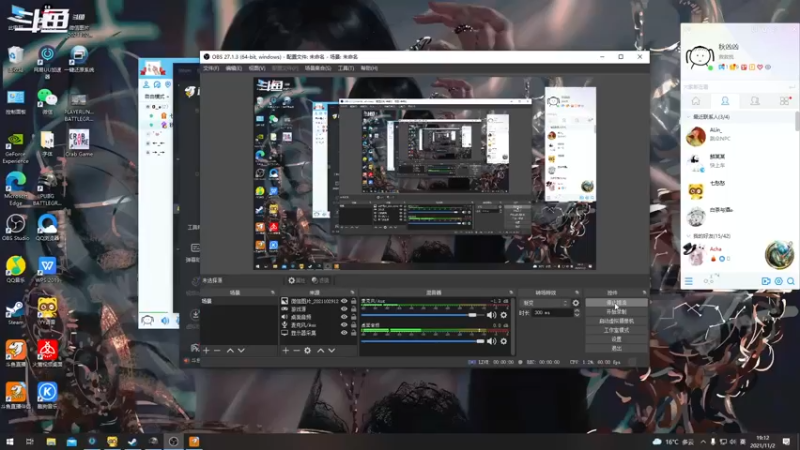Click the QQ video icon in the bottom bar
This screenshot has height=450, width=800.
(766, 281)
